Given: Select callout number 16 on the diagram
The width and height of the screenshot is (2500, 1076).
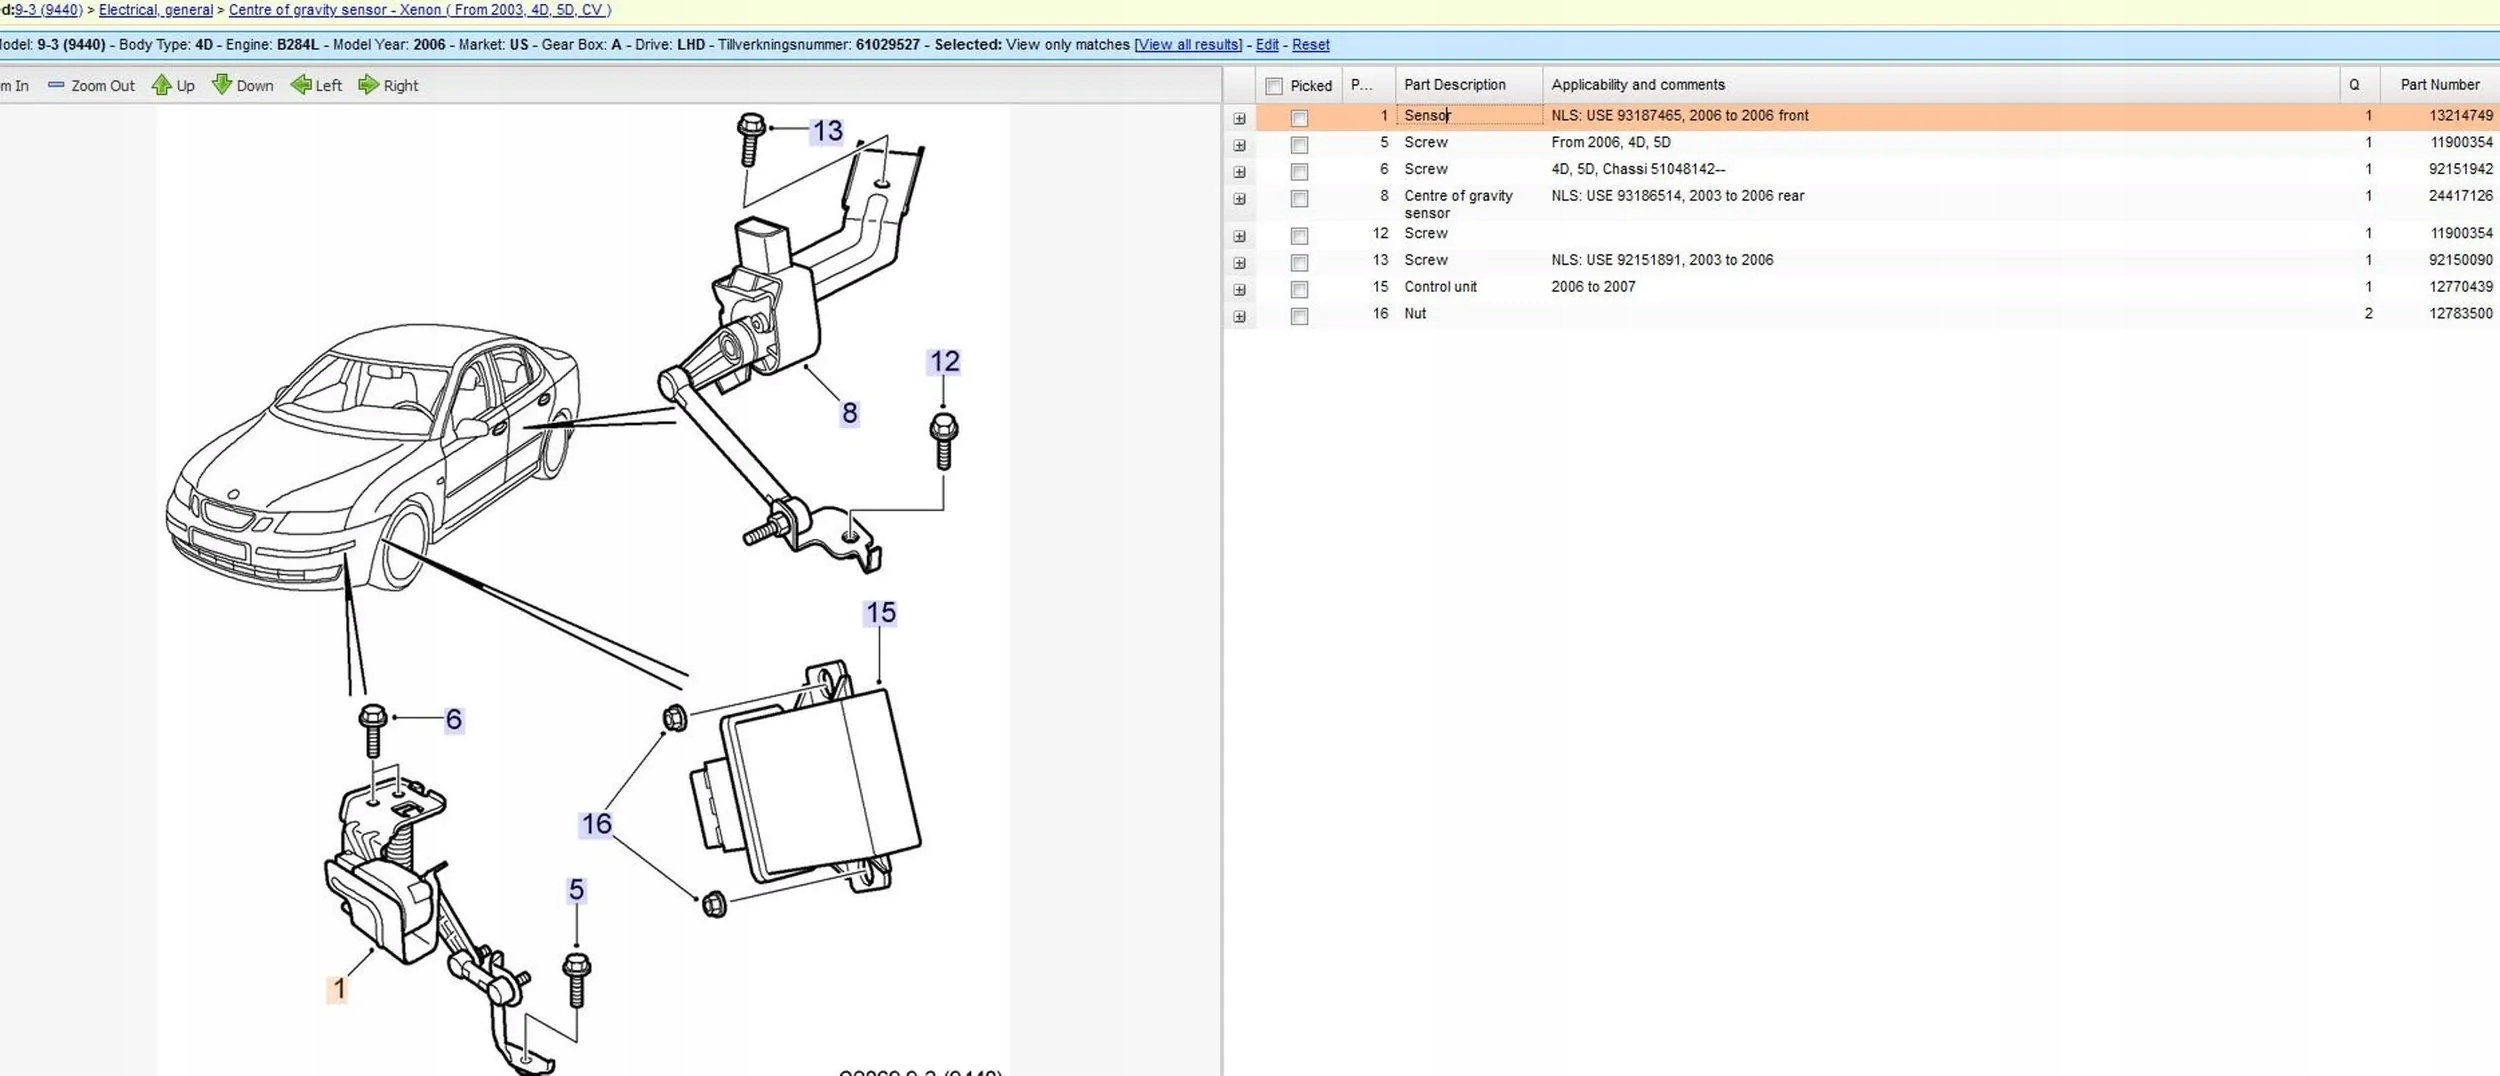Looking at the screenshot, I should (x=596, y=824).
